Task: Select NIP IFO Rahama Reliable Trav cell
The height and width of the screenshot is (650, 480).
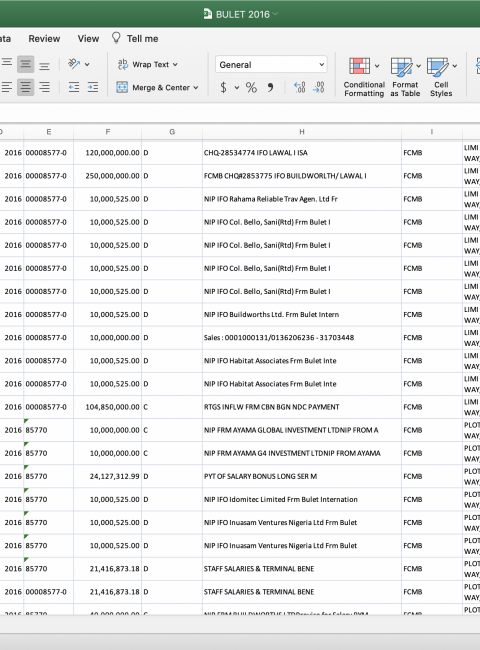Action: click(302, 199)
